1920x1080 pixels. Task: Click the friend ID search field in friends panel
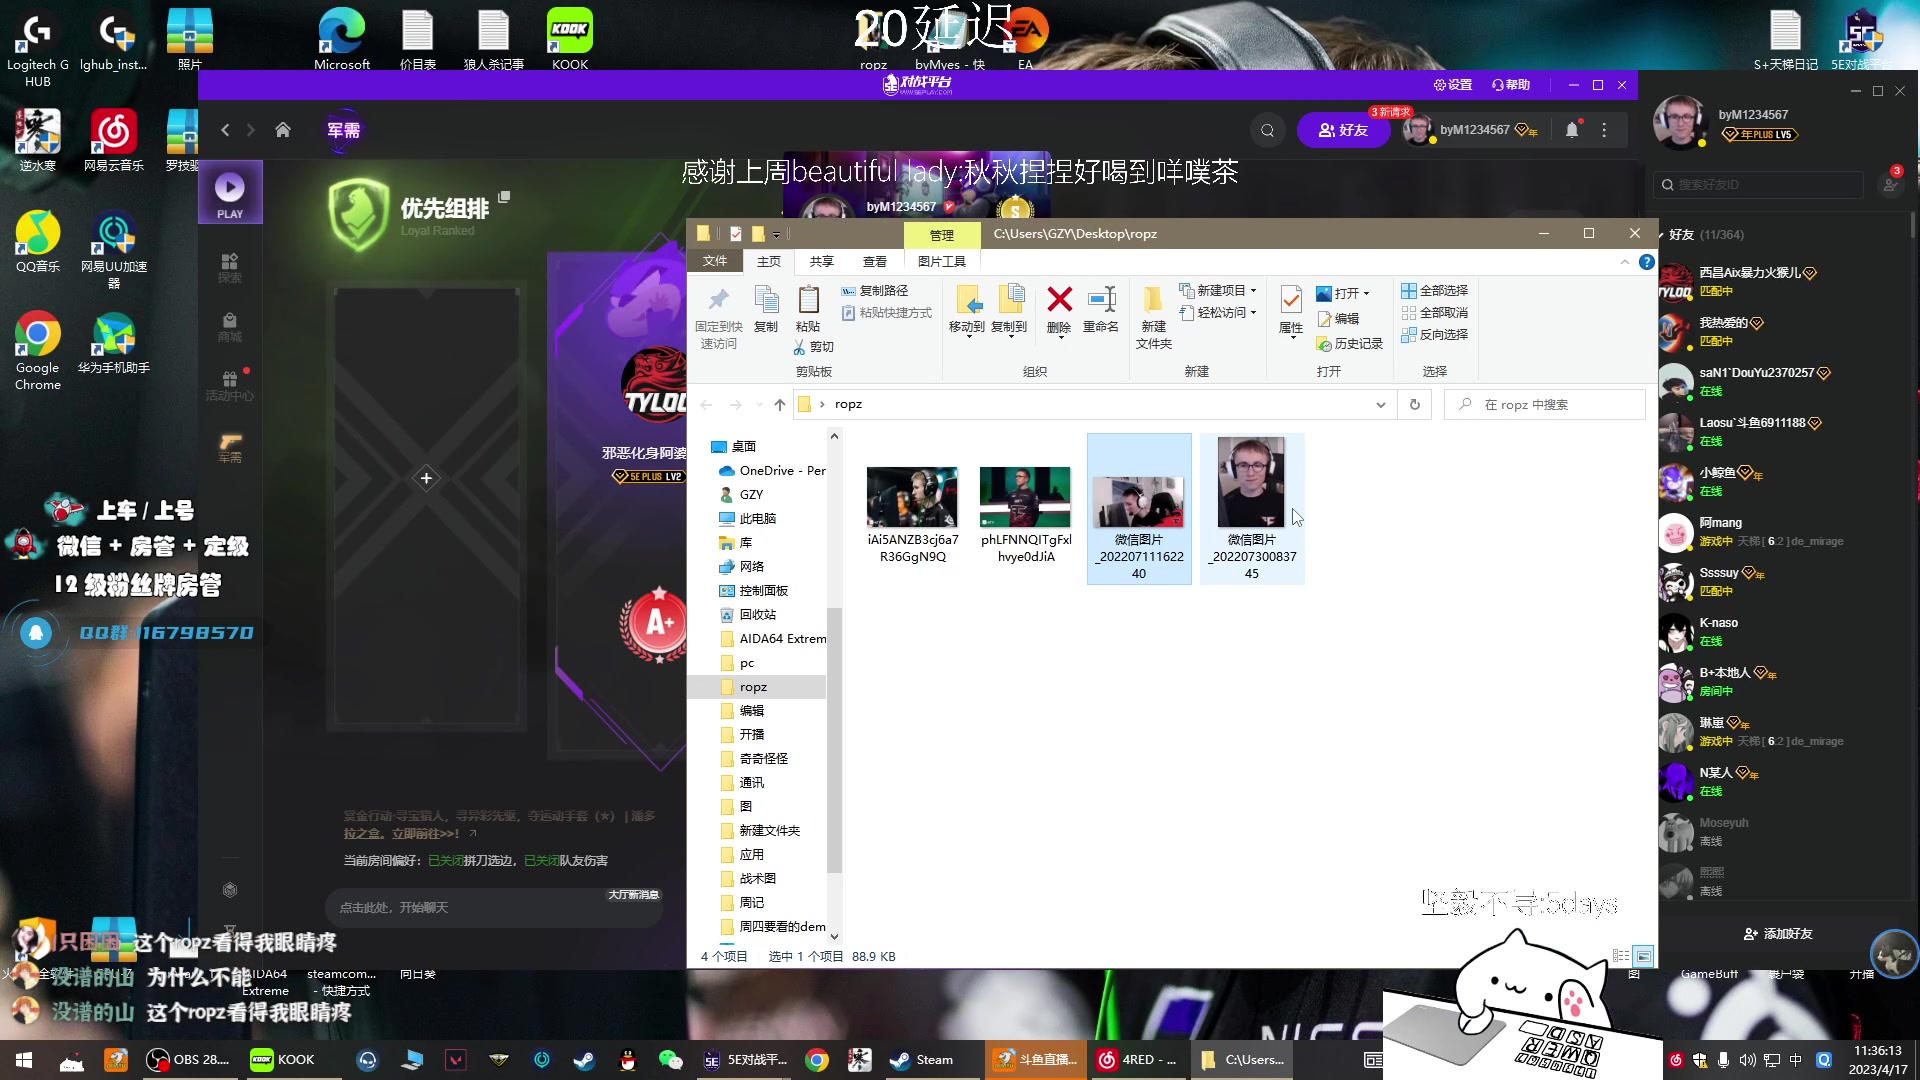1760,185
